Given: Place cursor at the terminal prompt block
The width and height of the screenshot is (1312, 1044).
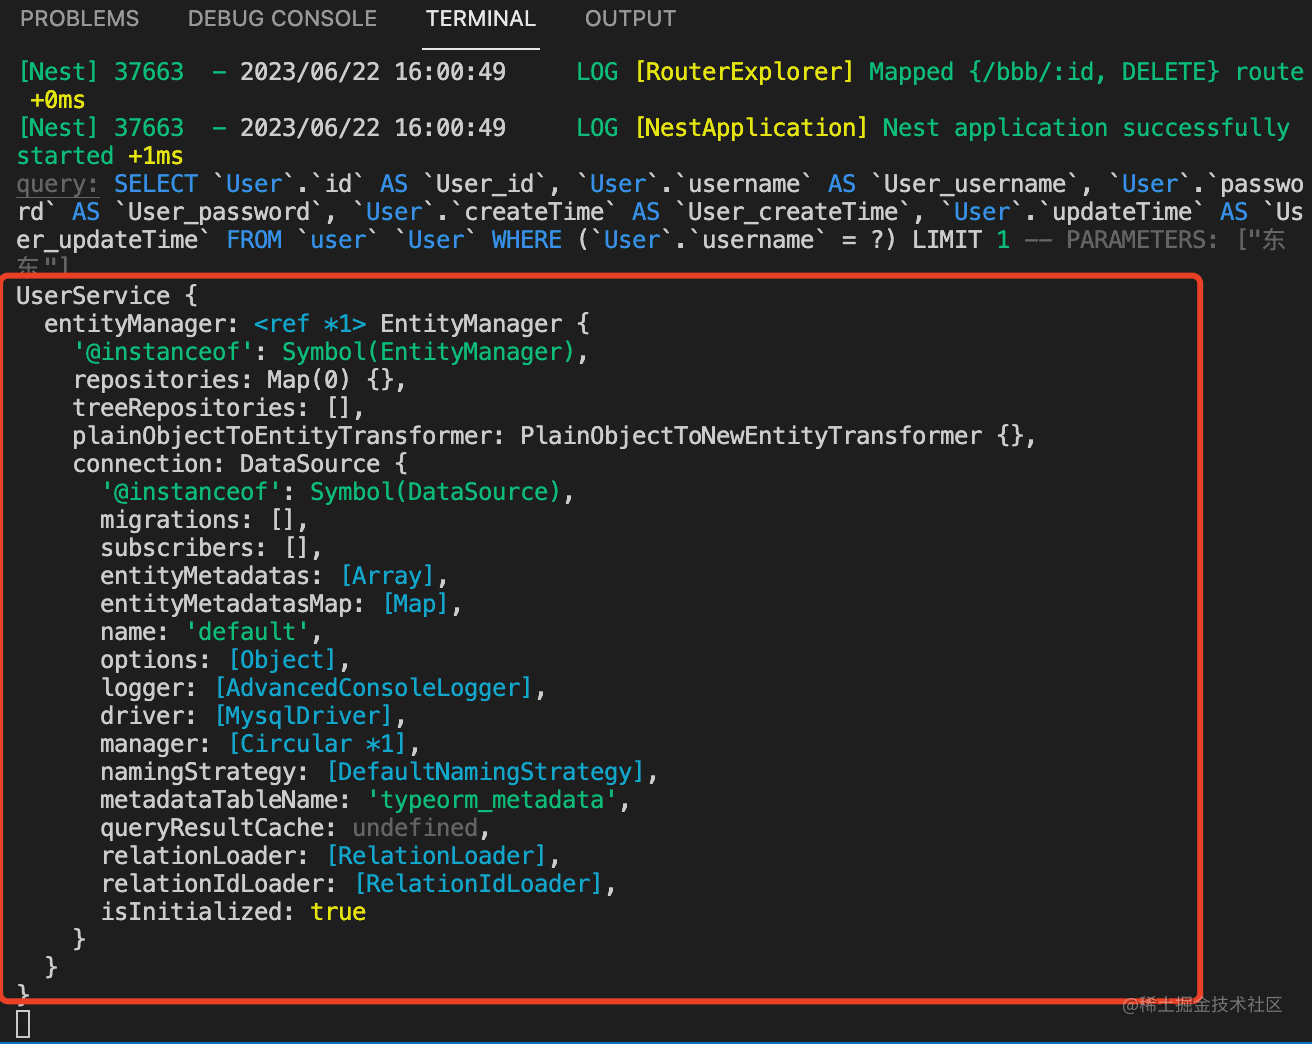Looking at the screenshot, I should [x=23, y=1023].
